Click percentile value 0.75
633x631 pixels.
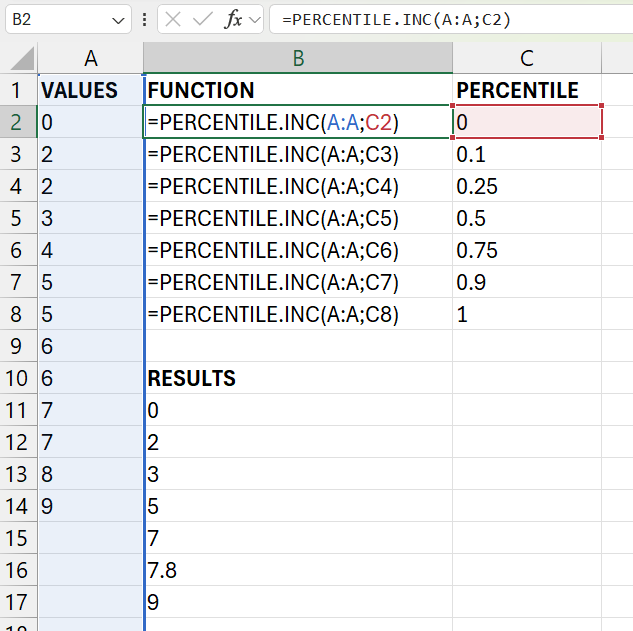(x=527, y=250)
